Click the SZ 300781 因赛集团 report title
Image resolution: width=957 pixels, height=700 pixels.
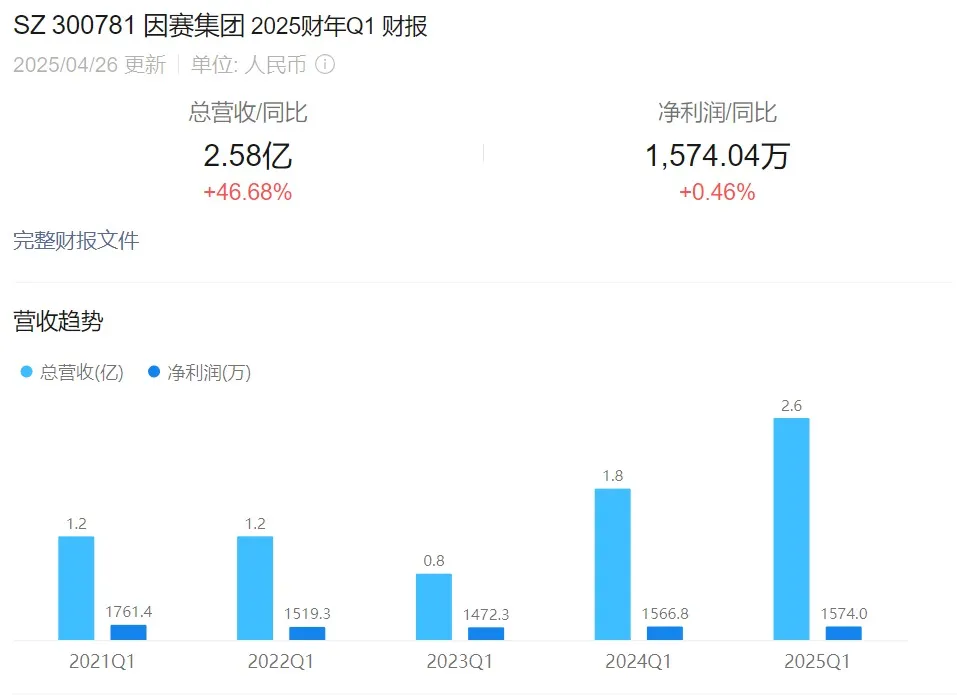click(x=220, y=26)
